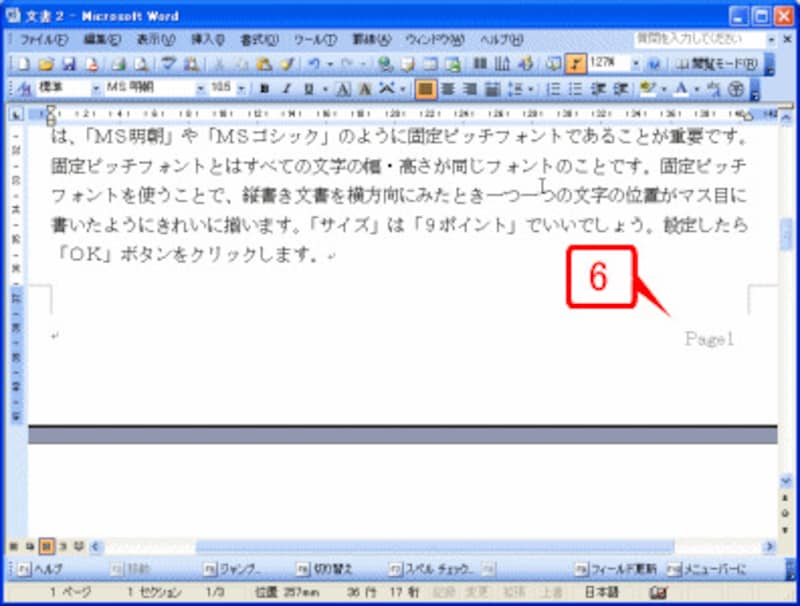Toggle underline formatting
Screen dimensions: 800x606
pyautogui.click(x=308, y=89)
